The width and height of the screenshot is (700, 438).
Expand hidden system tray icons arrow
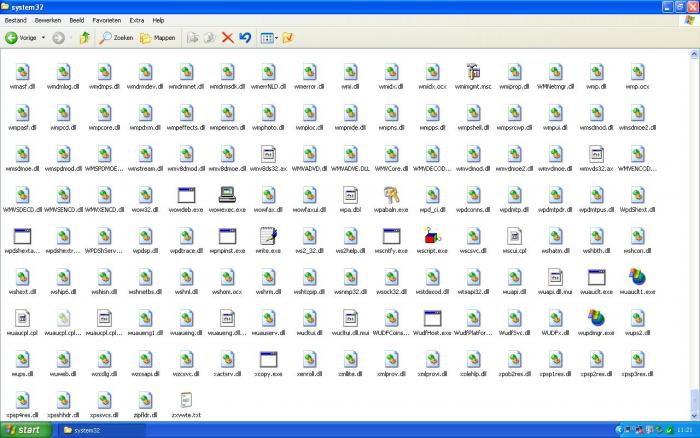[x=619, y=430]
